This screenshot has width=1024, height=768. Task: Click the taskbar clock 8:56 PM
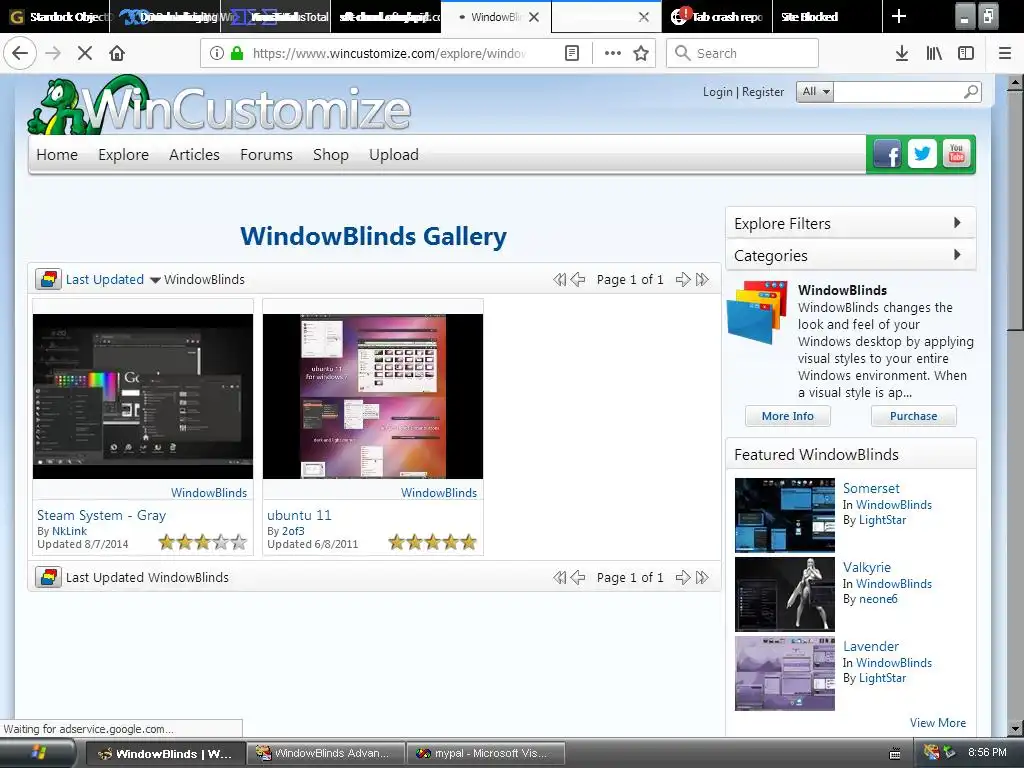pyautogui.click(x=987, y=752)
